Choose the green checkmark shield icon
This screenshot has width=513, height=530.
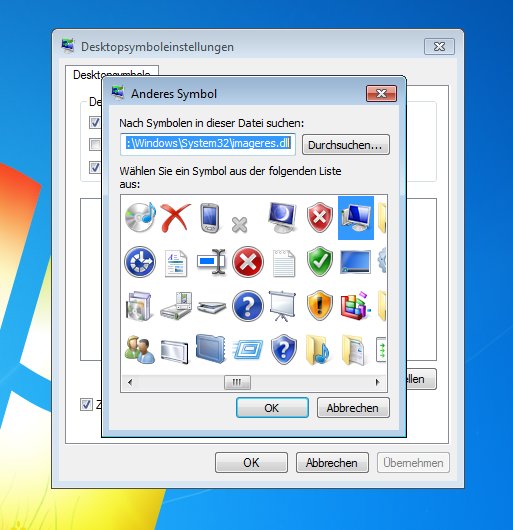[320, 261]
